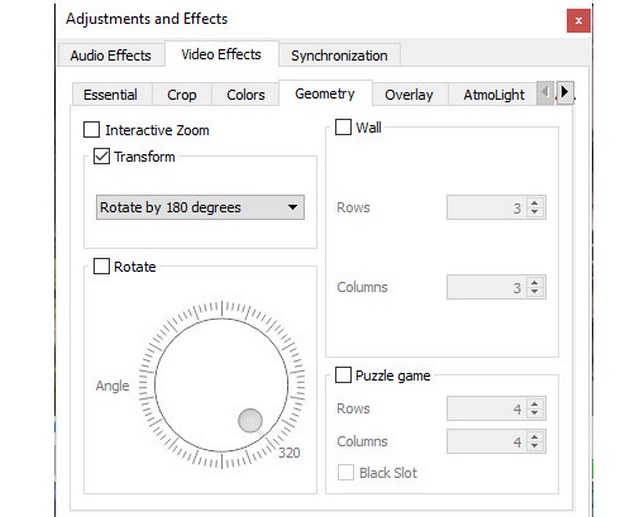This screenshot has width=640, height=517.
Task: Open the Rotate by 180 degrees dropdown
Action: [x=200, y=207]
